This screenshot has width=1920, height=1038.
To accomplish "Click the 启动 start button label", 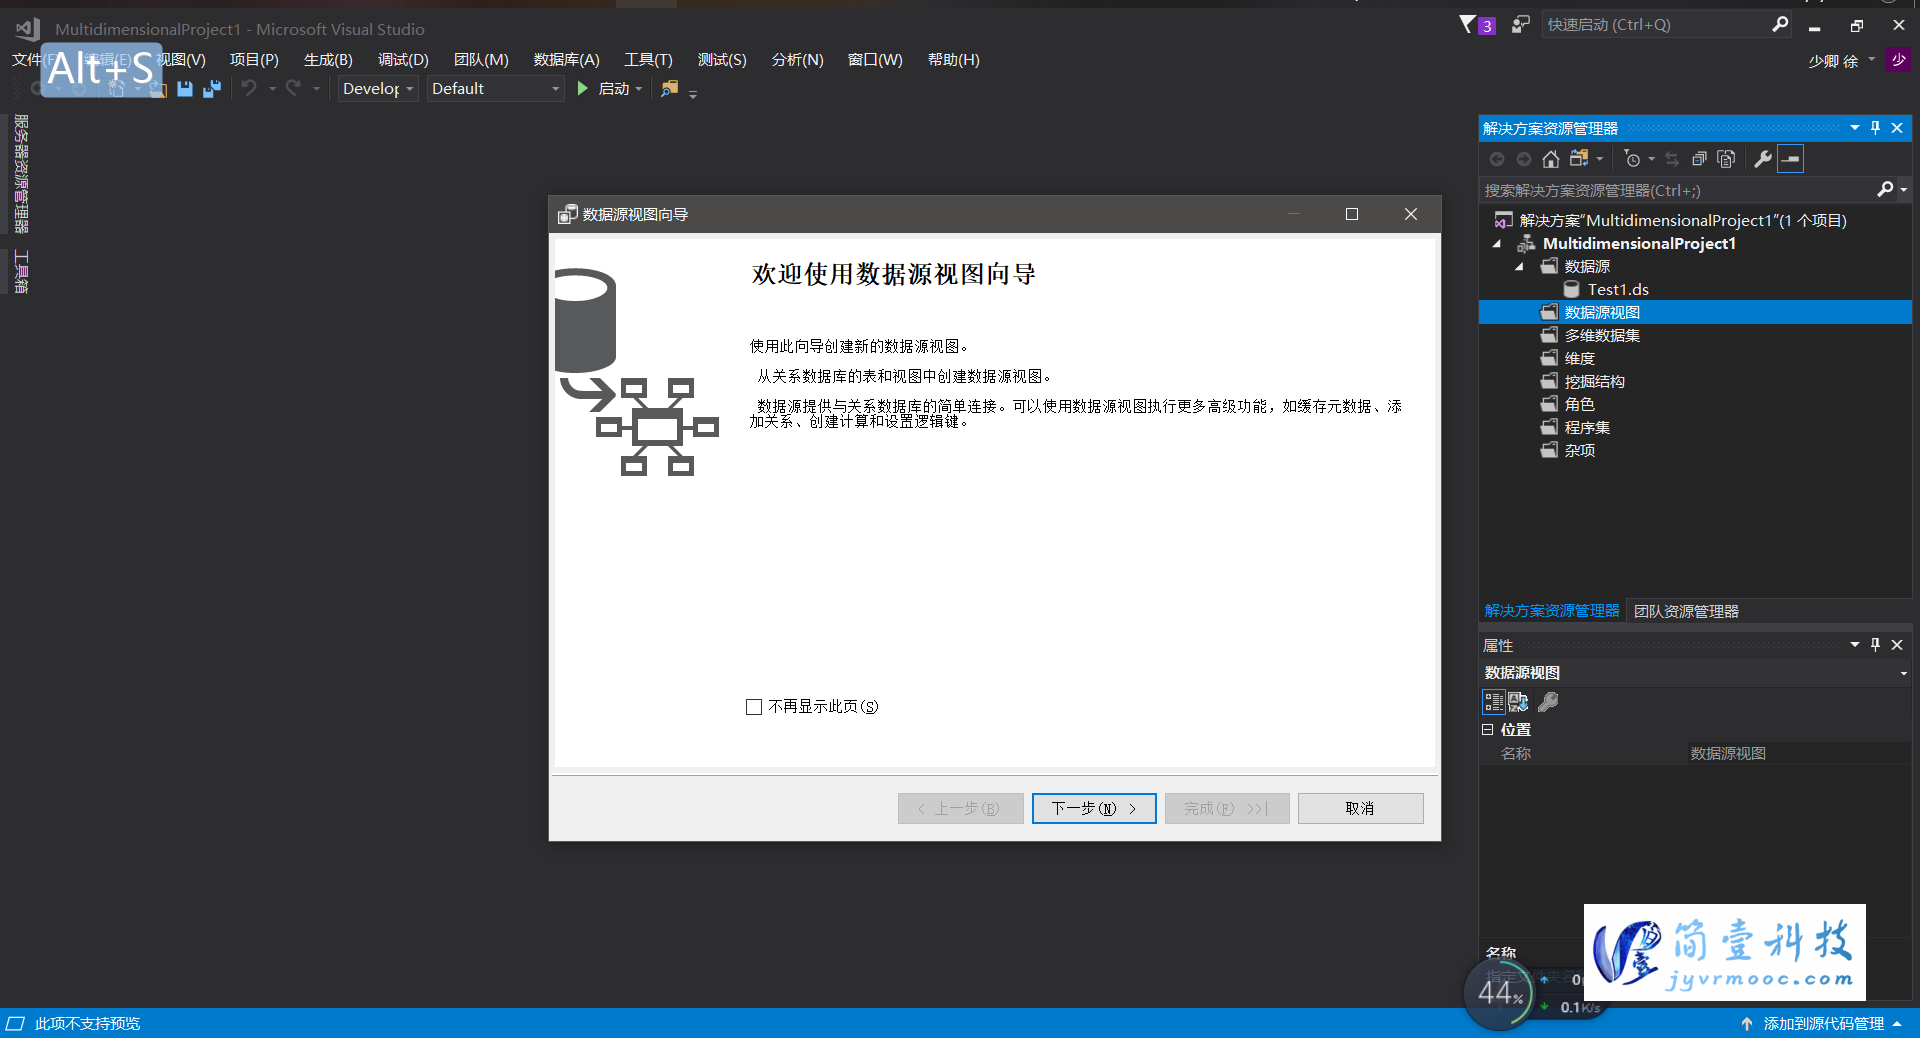I will (x=614, y=89).
